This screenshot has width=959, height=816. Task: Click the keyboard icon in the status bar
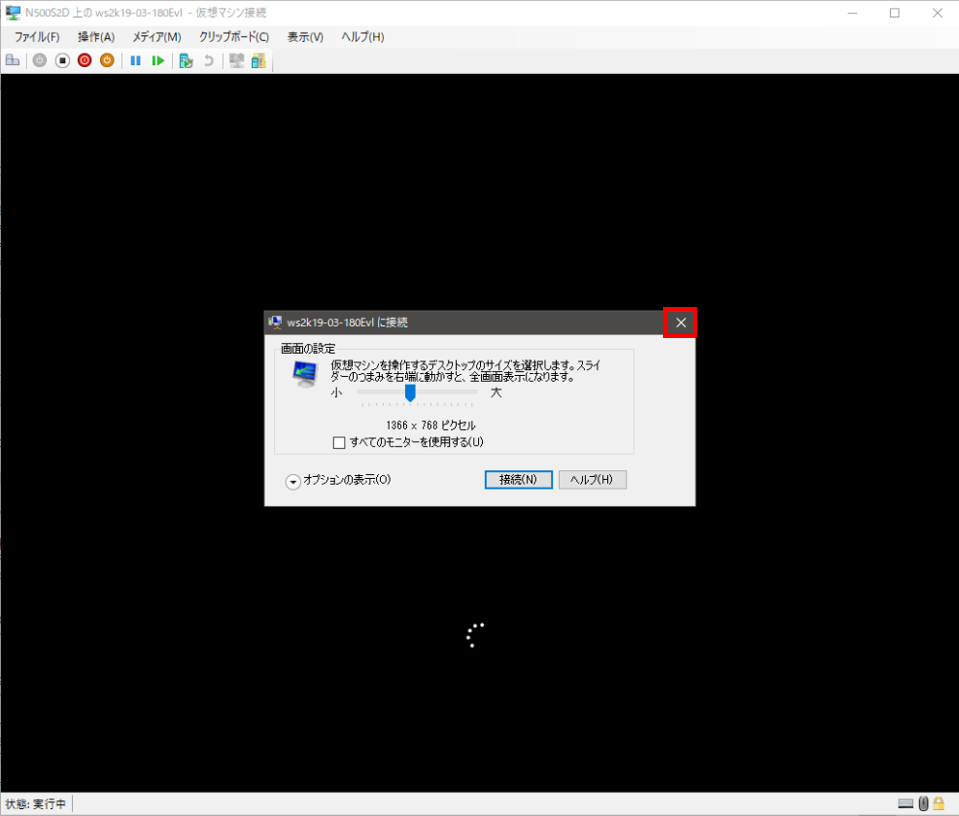[x=905, y=803]
